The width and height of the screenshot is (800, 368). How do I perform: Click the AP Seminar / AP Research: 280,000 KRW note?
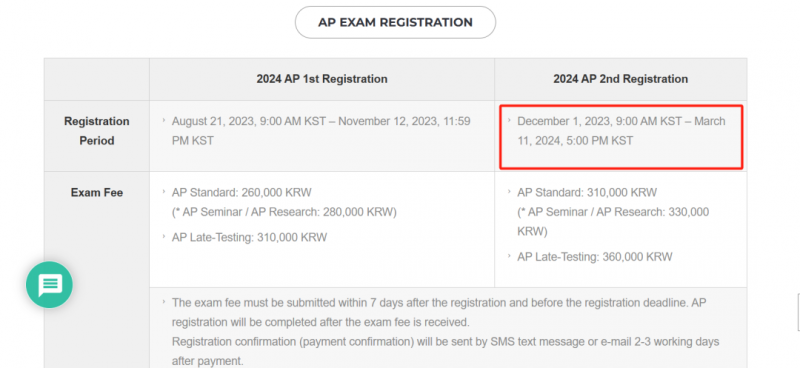pos(284,212)
